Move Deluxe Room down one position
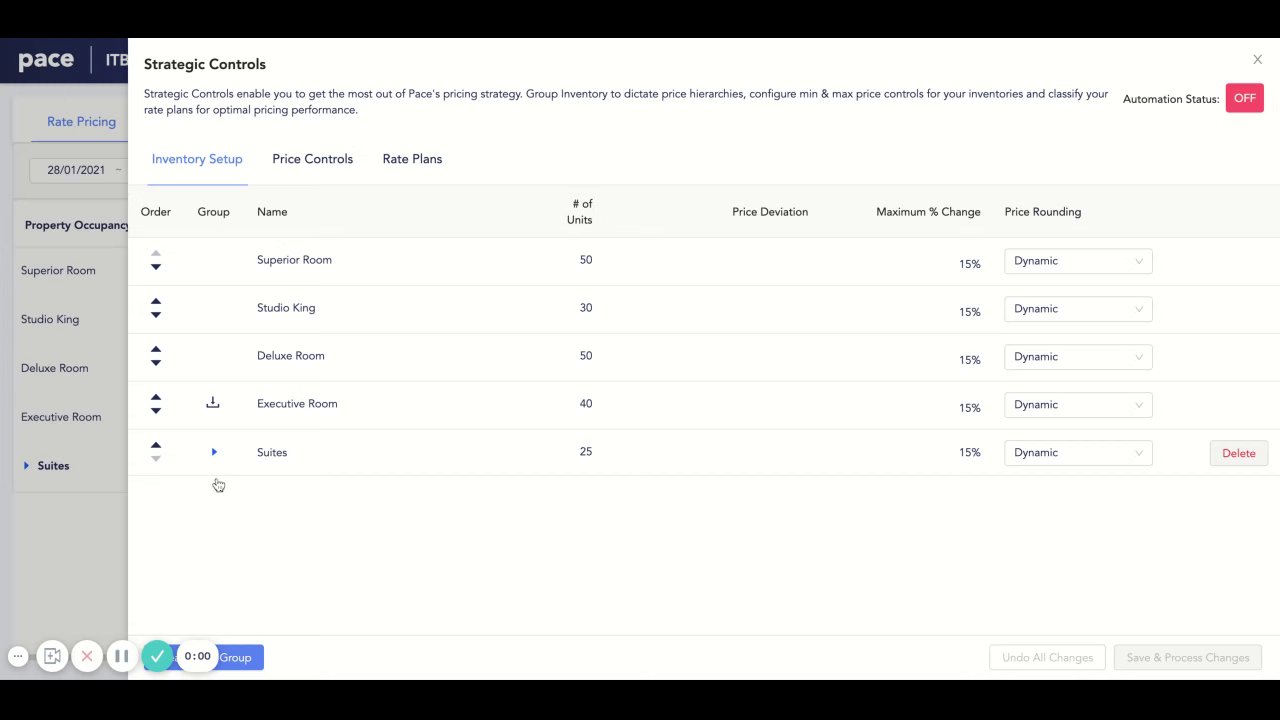This screenshot has width=1280, height=720. coord(156,363)
